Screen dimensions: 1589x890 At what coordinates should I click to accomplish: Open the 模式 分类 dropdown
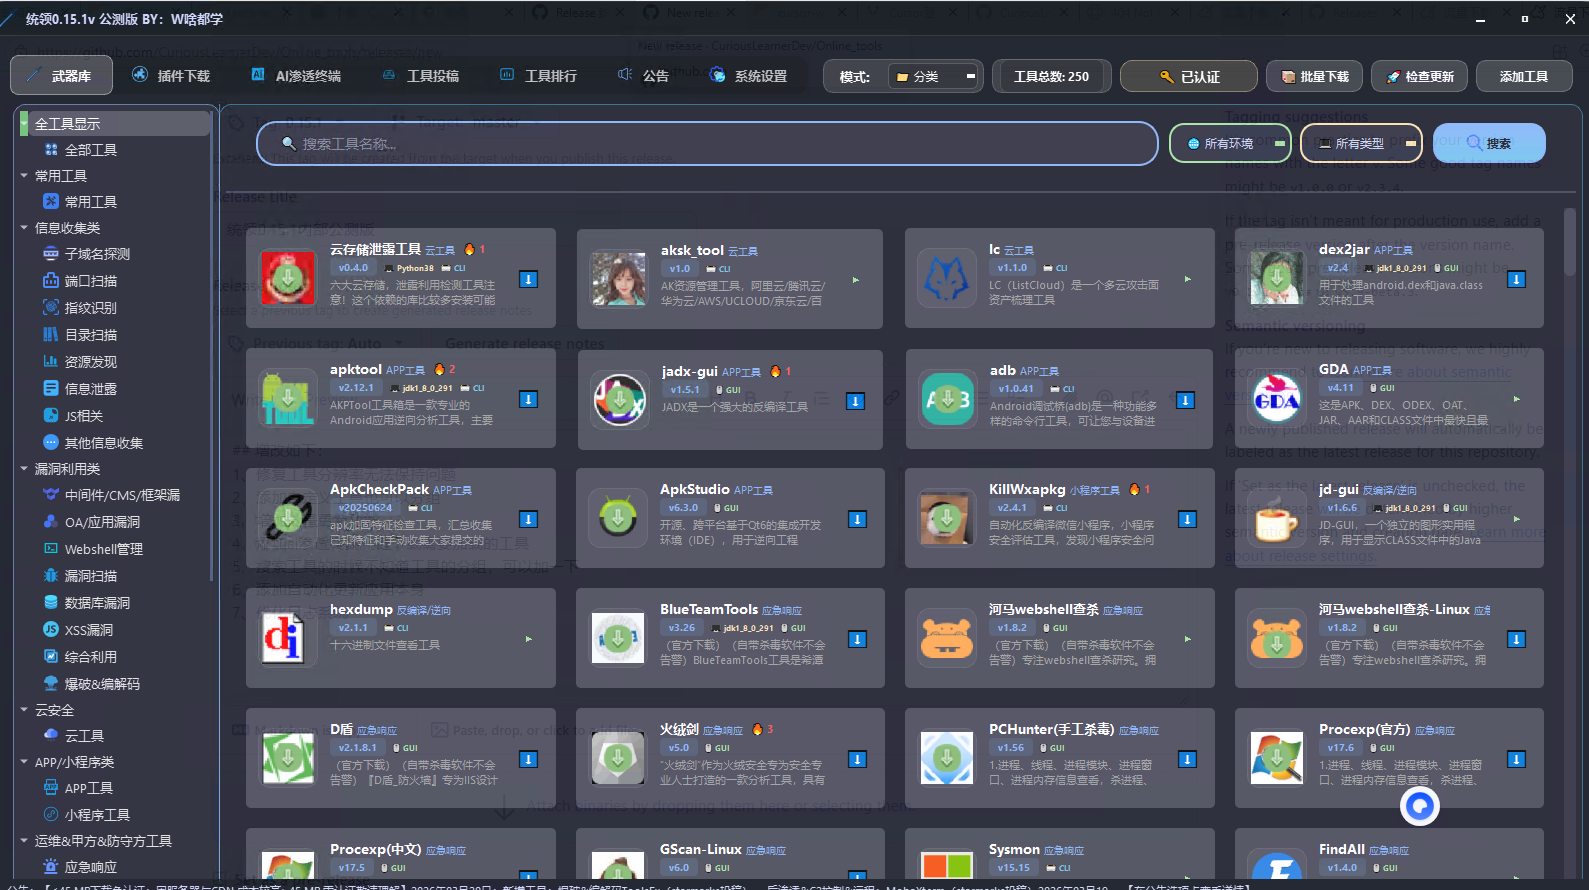pos(933,77)
